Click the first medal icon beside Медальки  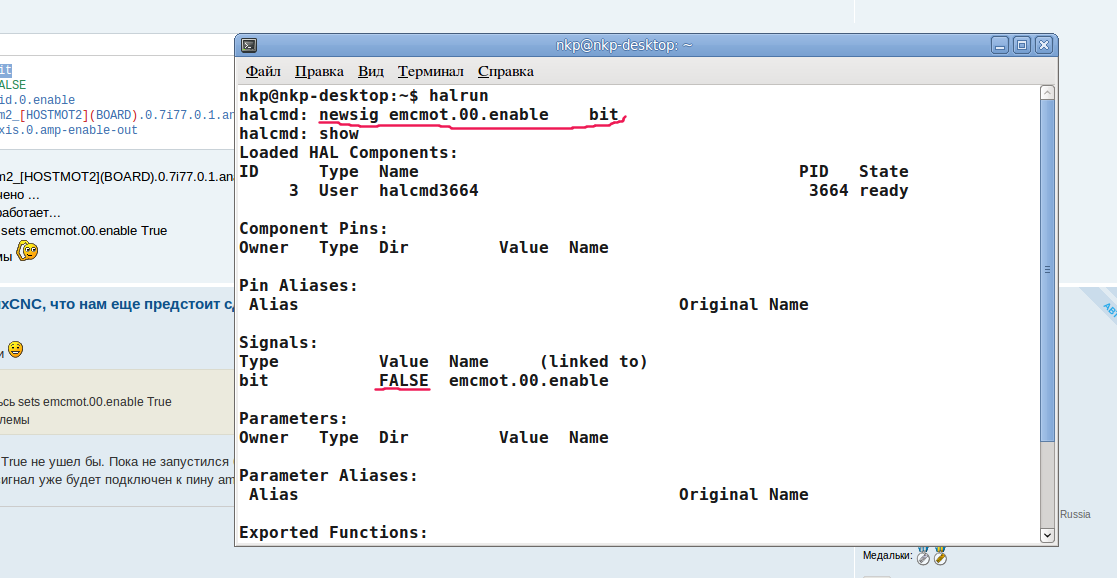click(x=923, y=555)
